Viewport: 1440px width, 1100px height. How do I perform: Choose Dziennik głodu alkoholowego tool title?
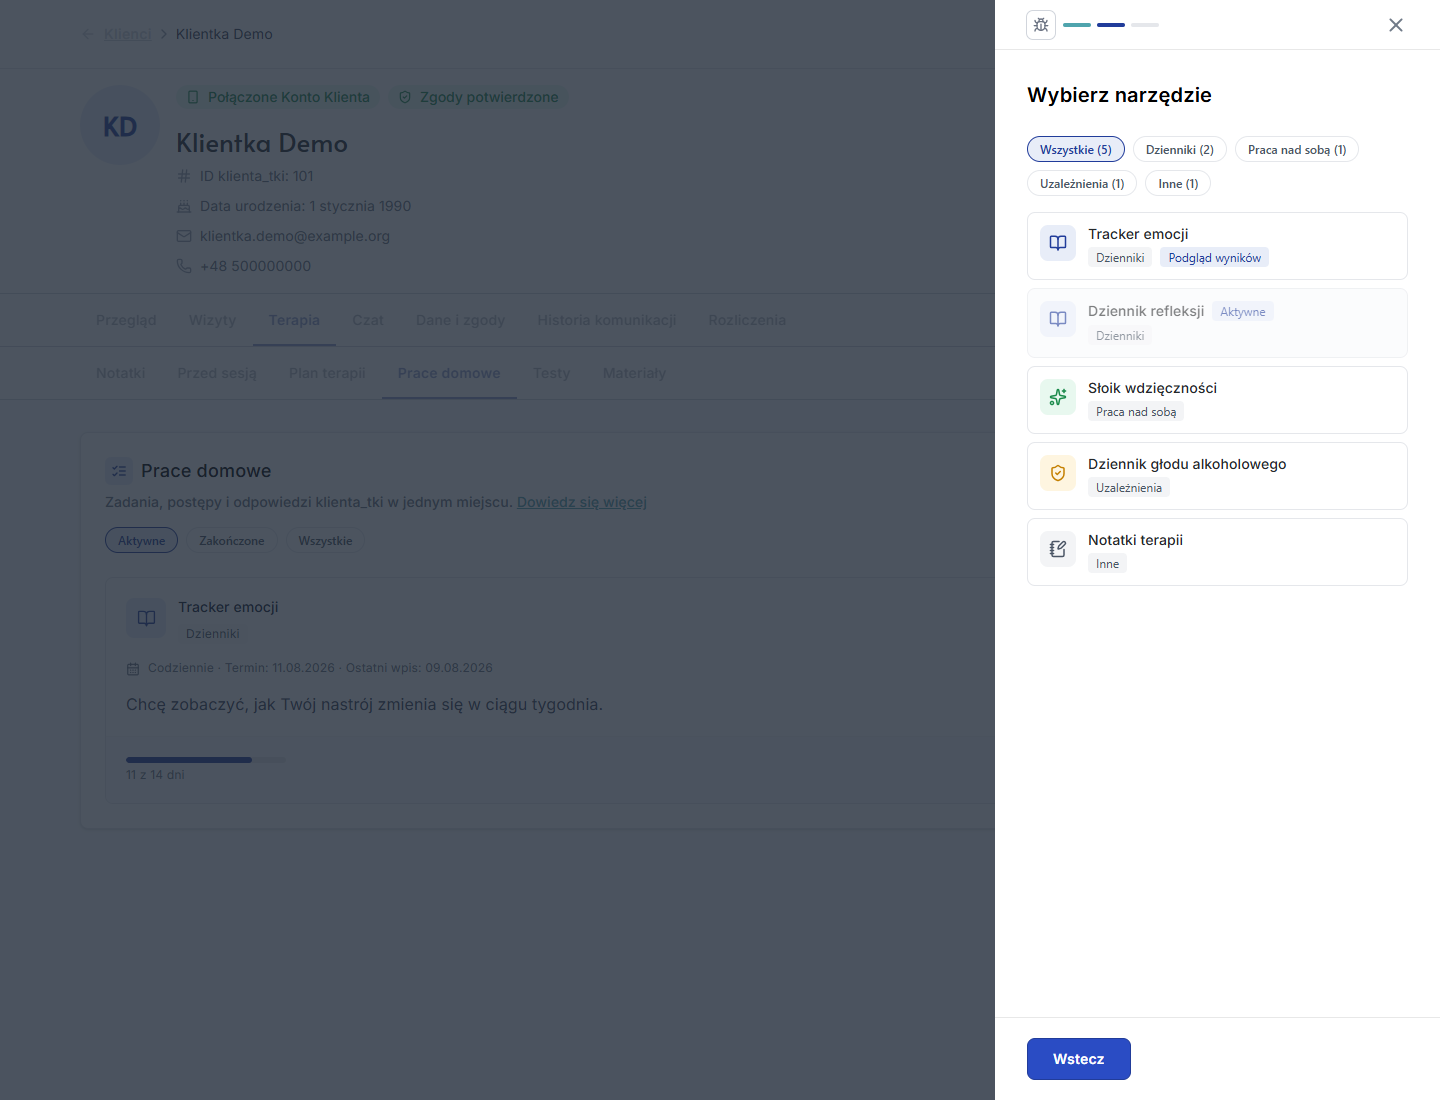(x=1187, y=464)
